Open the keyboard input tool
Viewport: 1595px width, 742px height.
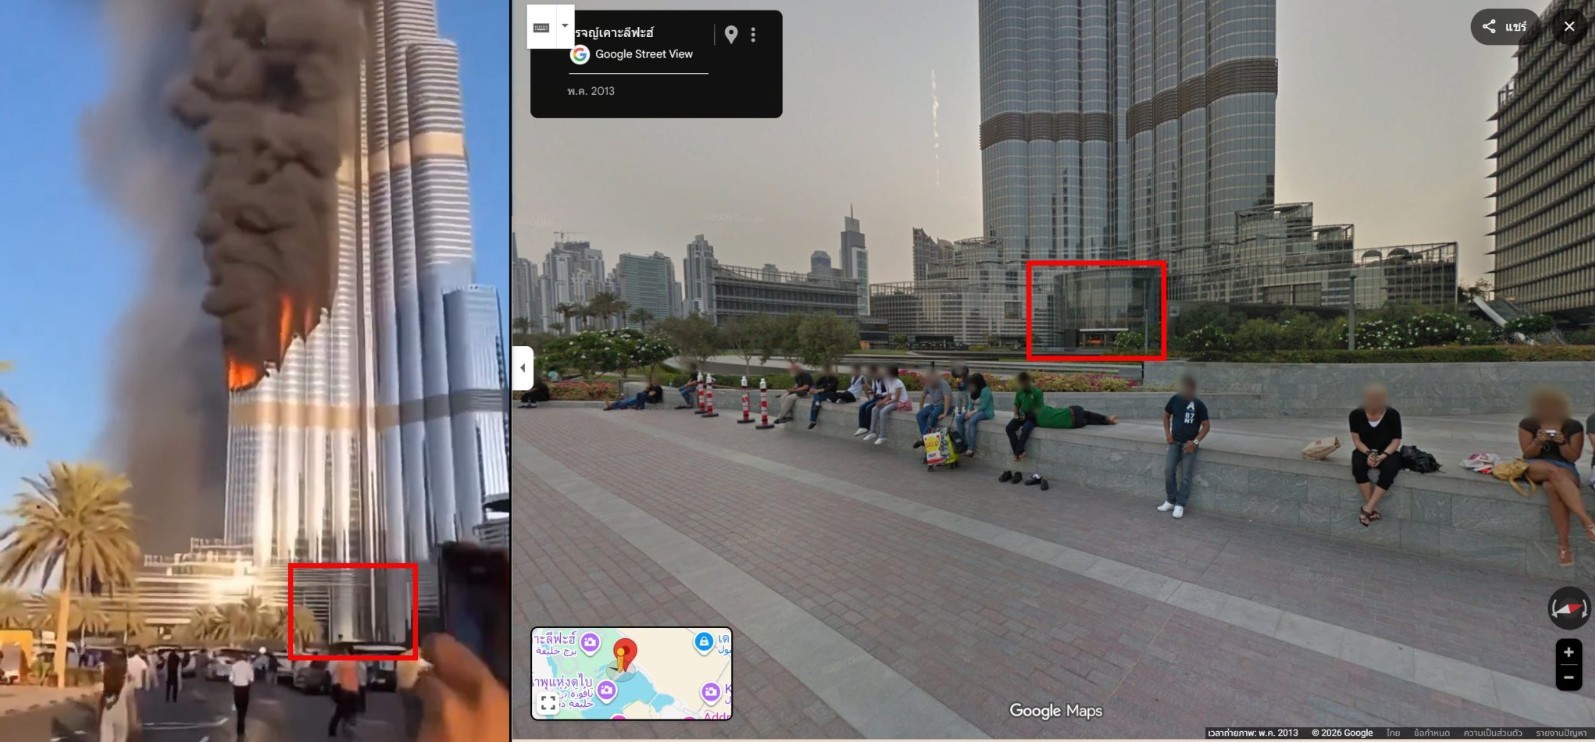coord(541,28)
